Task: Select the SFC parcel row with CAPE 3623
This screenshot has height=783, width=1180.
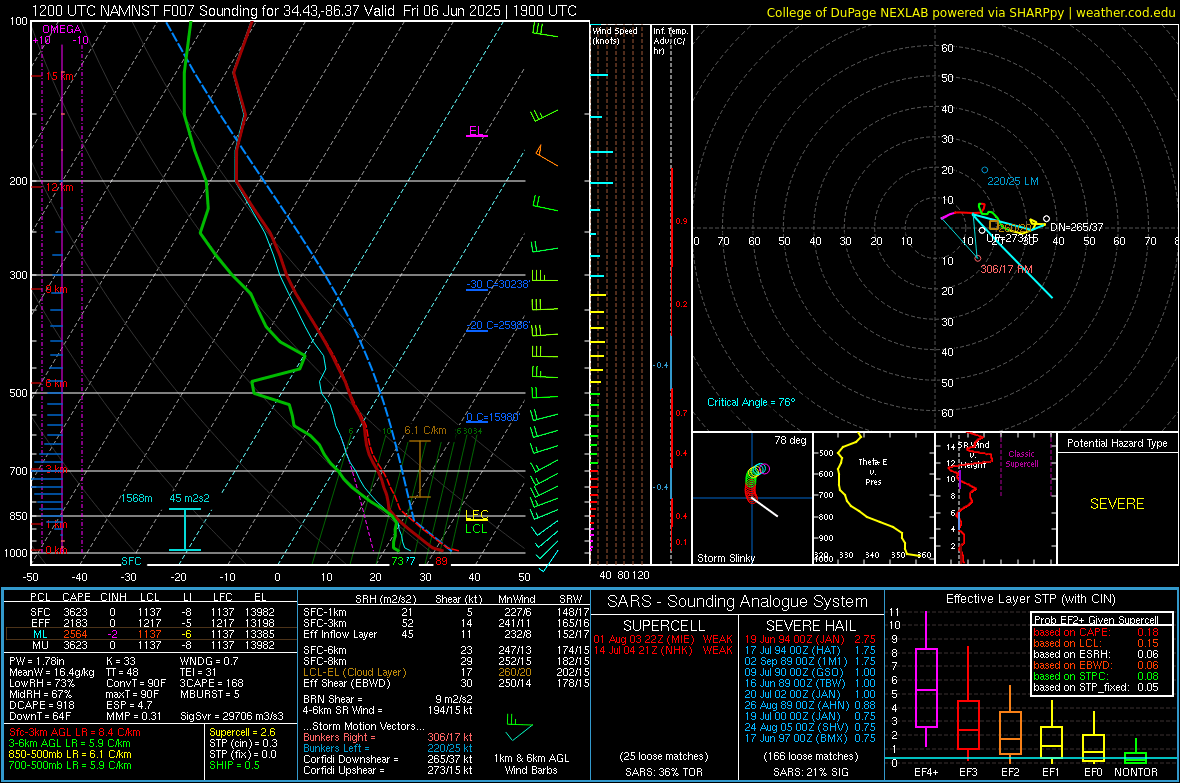Action: pyautogui.click(x=151, y=612)
